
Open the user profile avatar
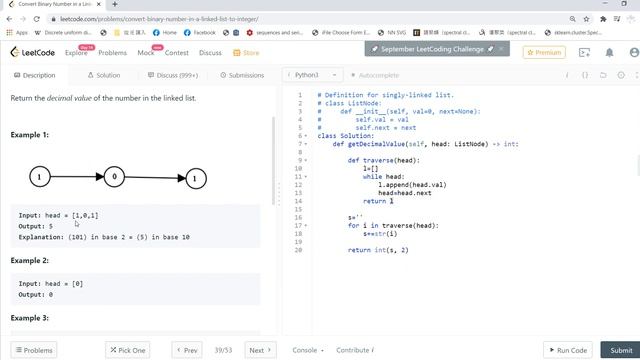click(634, 52)
